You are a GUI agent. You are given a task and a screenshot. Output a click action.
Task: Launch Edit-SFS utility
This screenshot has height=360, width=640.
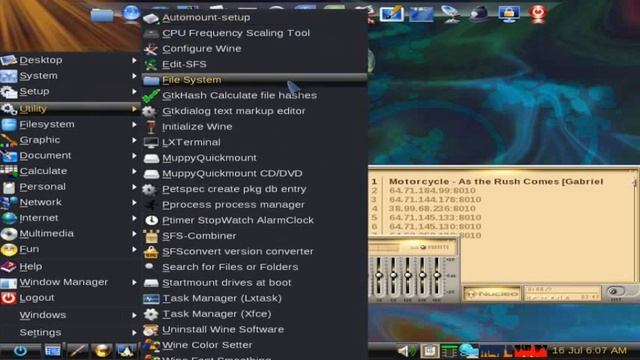[x=254, y=64]
